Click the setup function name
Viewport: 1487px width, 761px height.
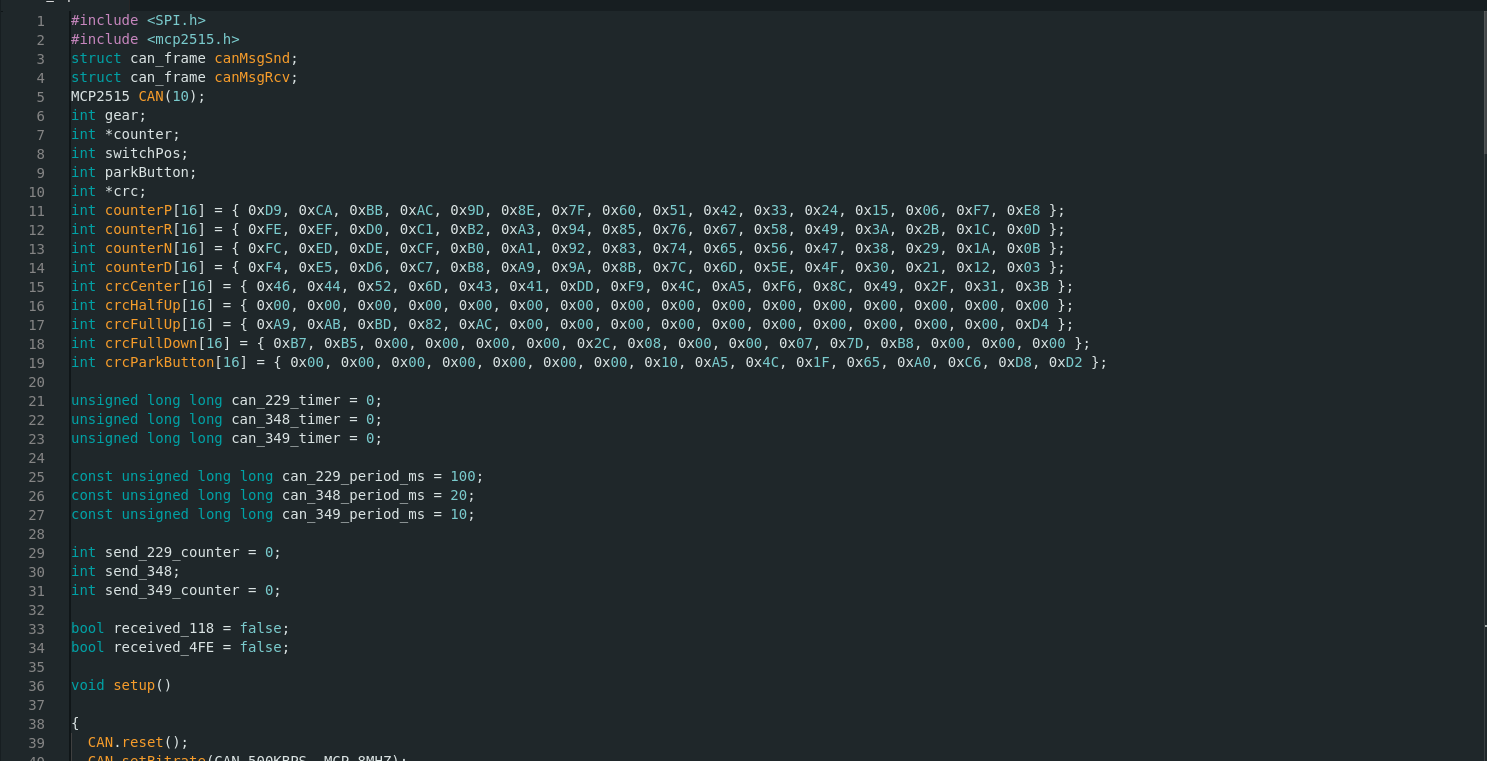click(x=133, y=686)
